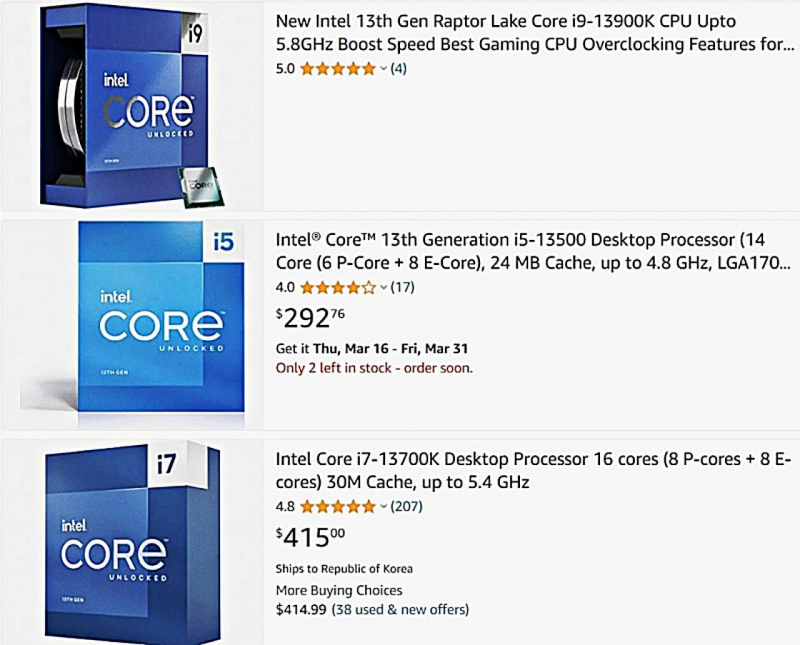This screenshot has width=800, height=645.
Task: Open the Core i7-13700K product image
Action: point(132,541)
